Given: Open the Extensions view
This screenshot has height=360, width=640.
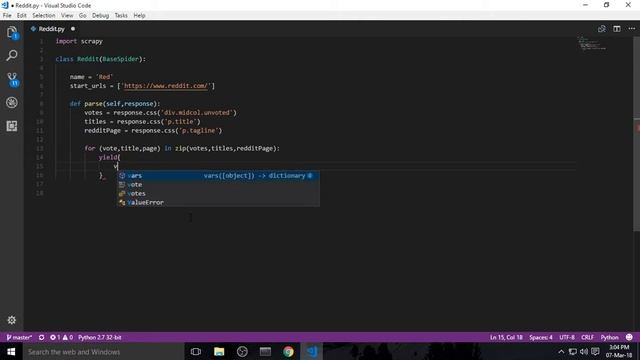Looking at the screenshot, I should pos(12,126).
